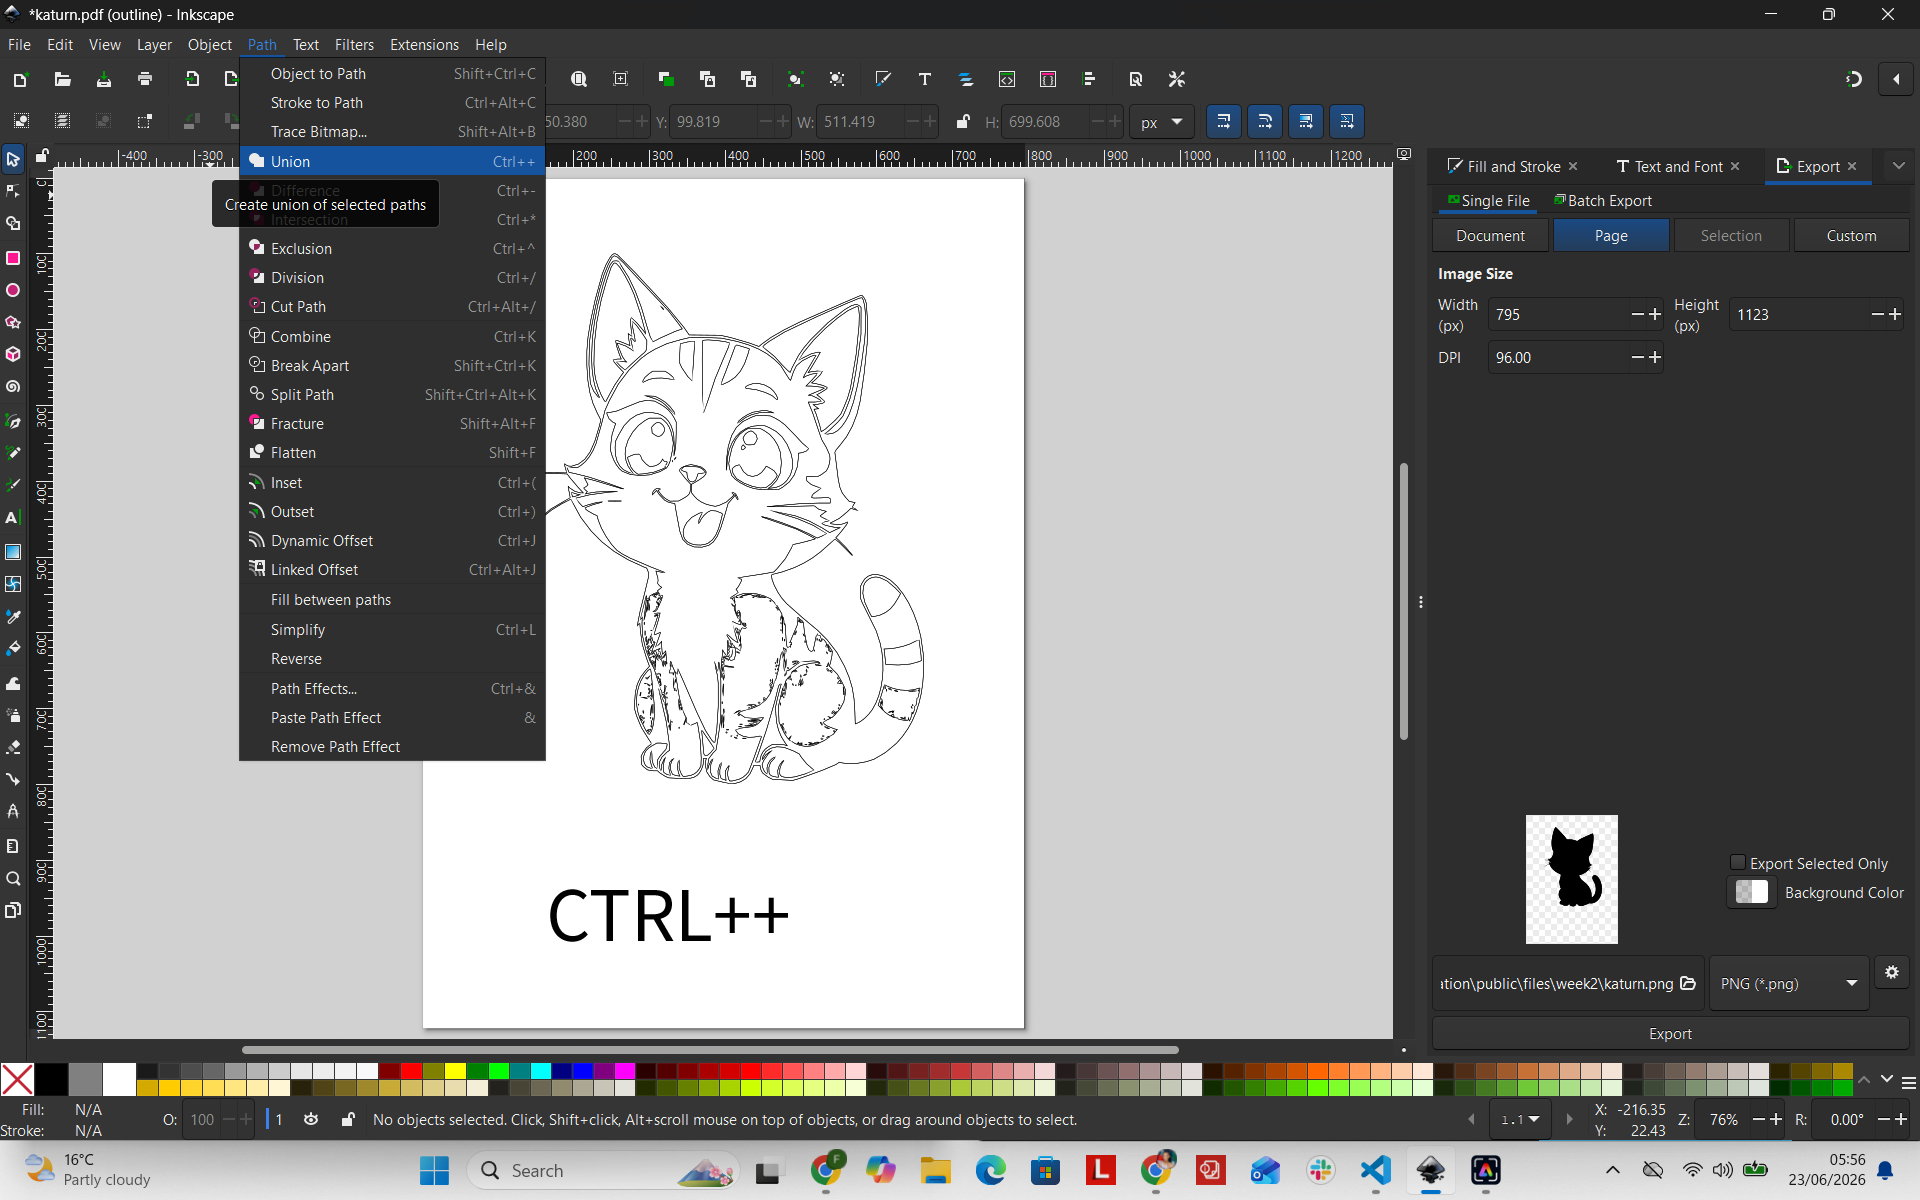The width and height of the screenshot is (1920, 1200).
Task: Select the Dropper color picker tool
Action: (13, 616)
